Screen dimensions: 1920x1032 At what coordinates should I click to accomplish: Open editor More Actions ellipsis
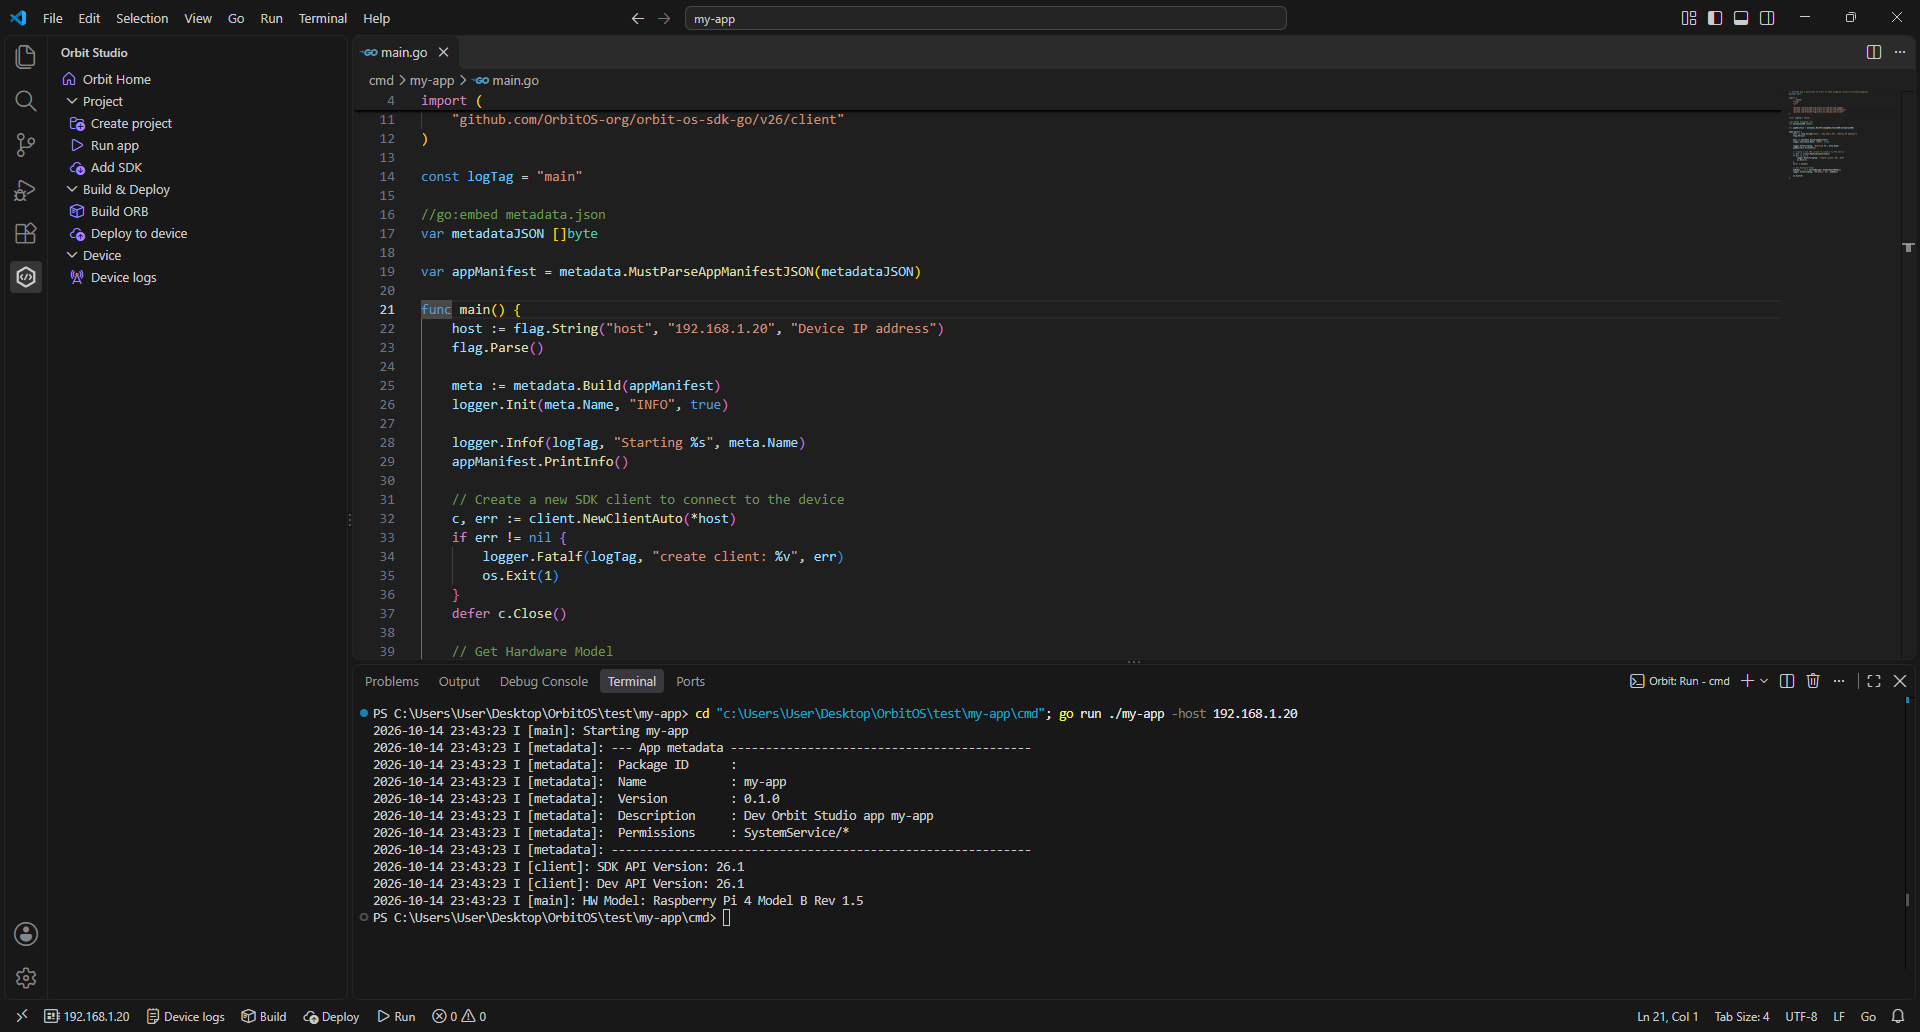coord(1900,52)
